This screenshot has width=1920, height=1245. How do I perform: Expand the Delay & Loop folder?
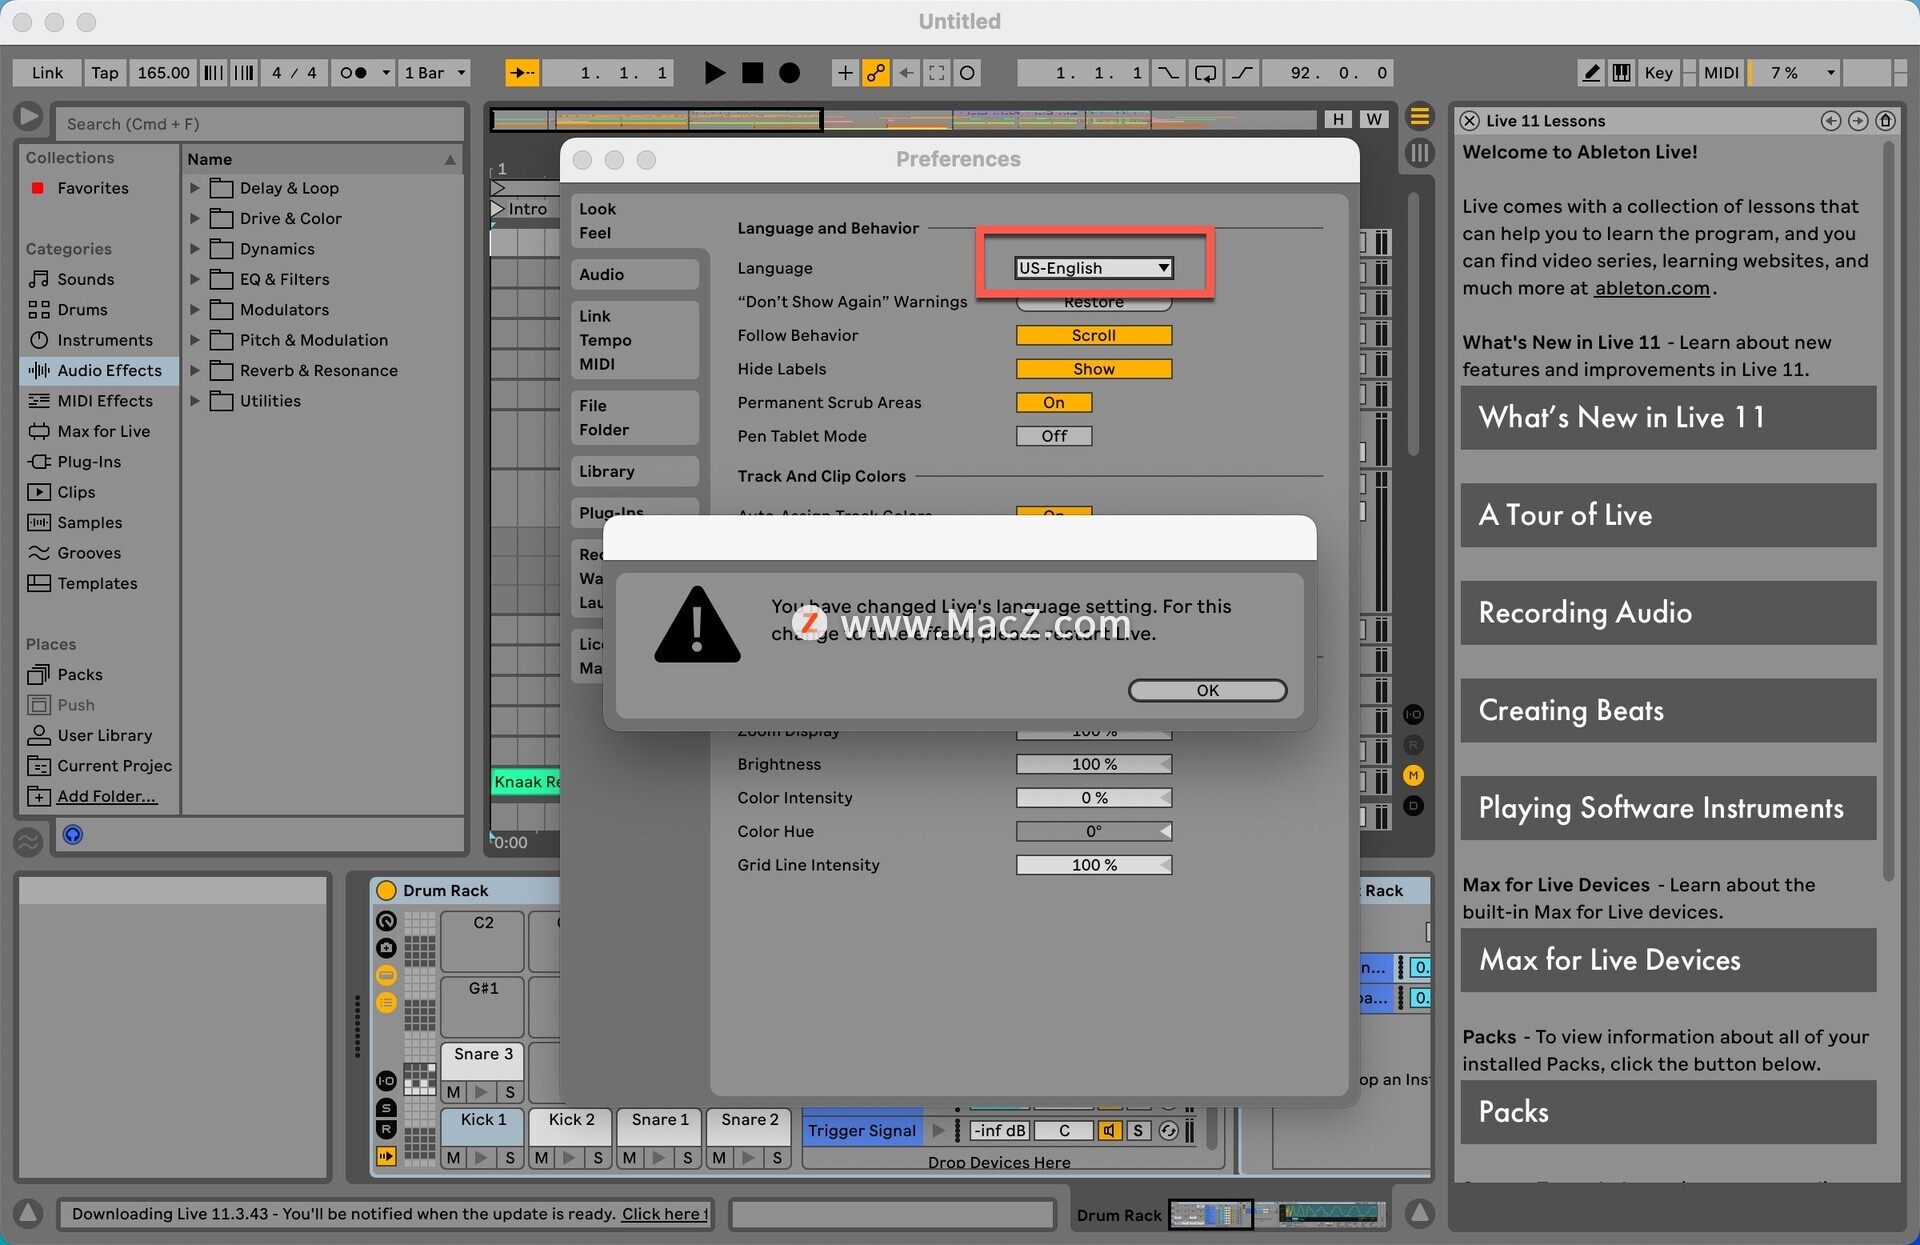pos(195,188)
